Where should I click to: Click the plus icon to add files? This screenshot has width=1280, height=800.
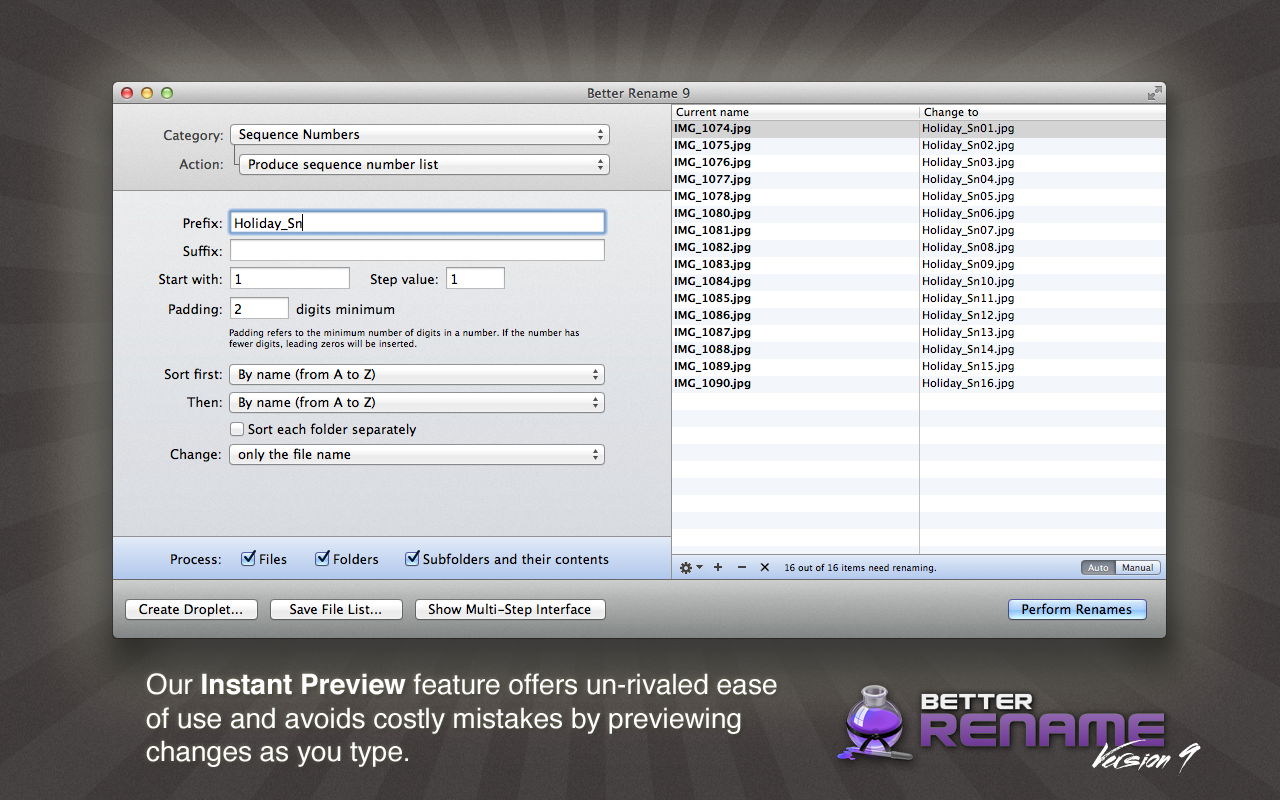718,567
